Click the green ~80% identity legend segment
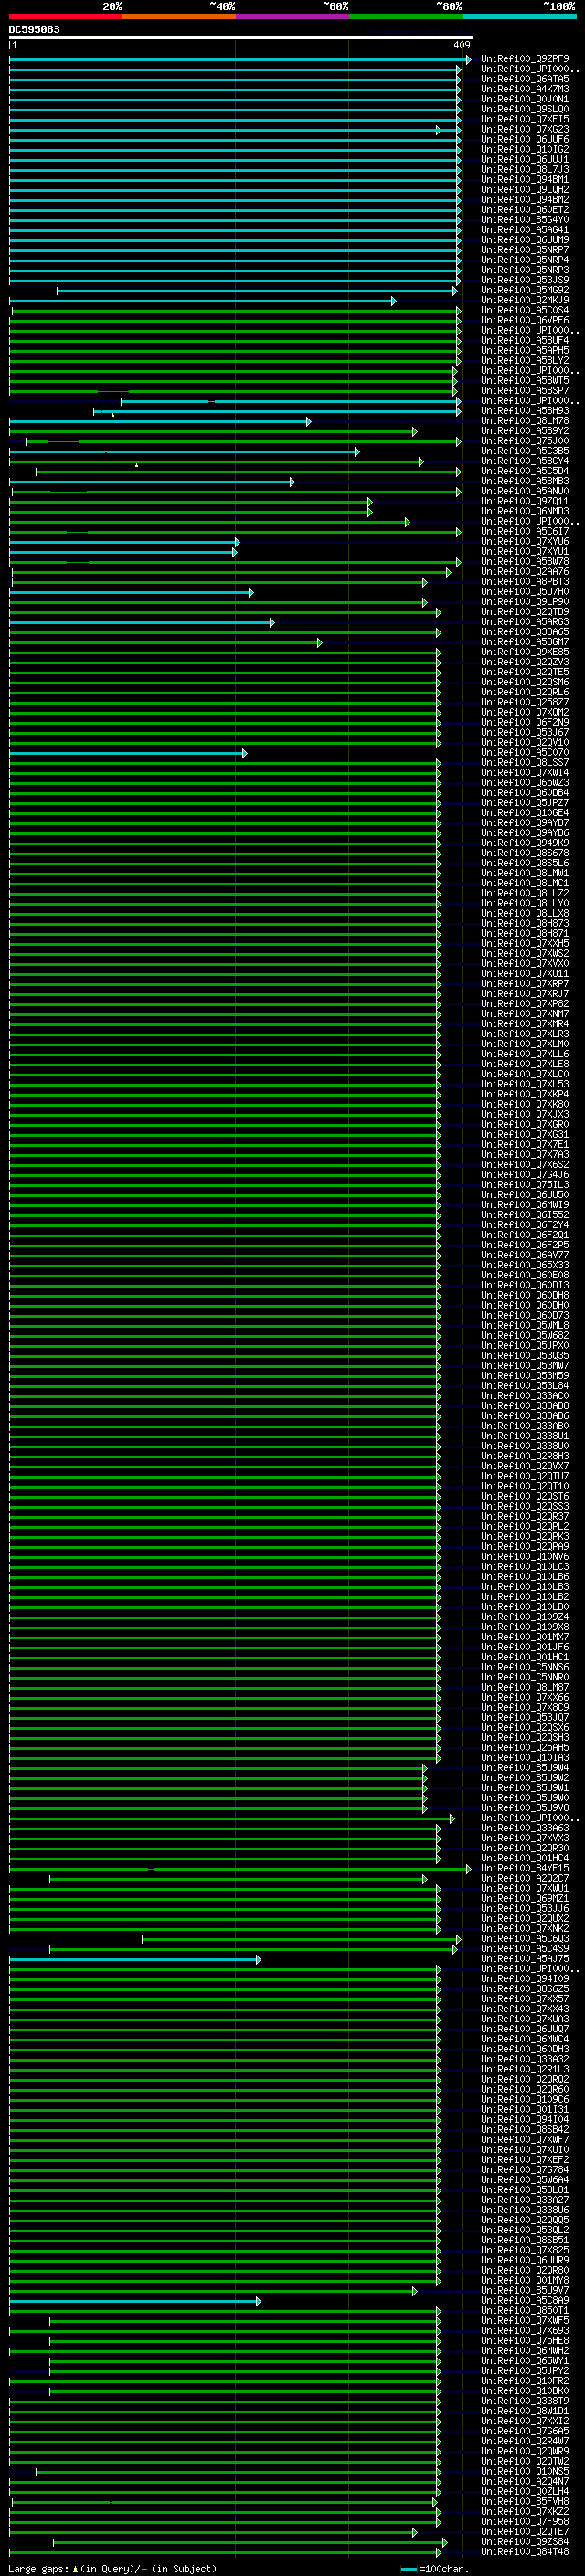Image resolution: width=585 pixels, height=2576 pixels. 406,17
